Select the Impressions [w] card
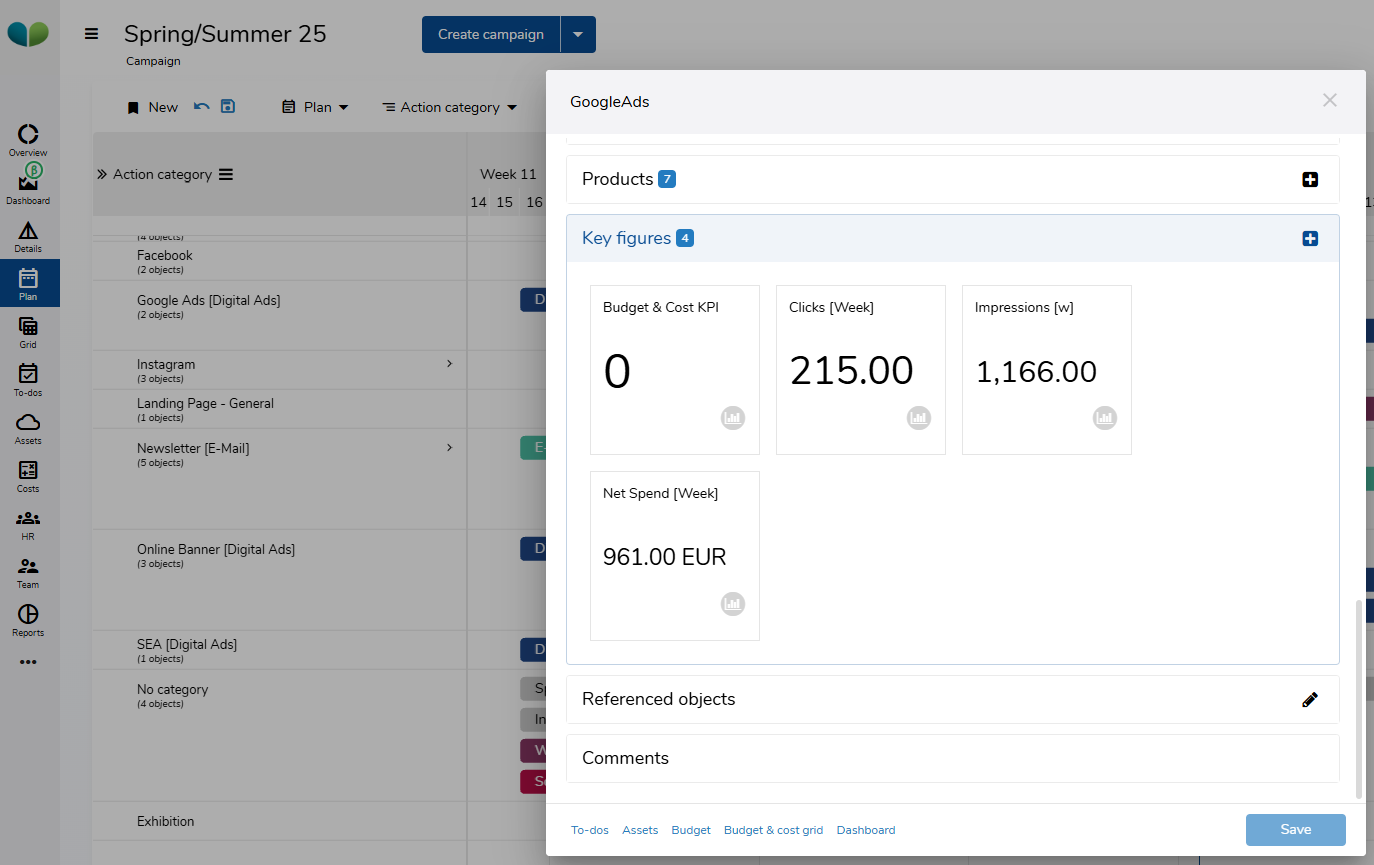 [x=1047, y=370]
